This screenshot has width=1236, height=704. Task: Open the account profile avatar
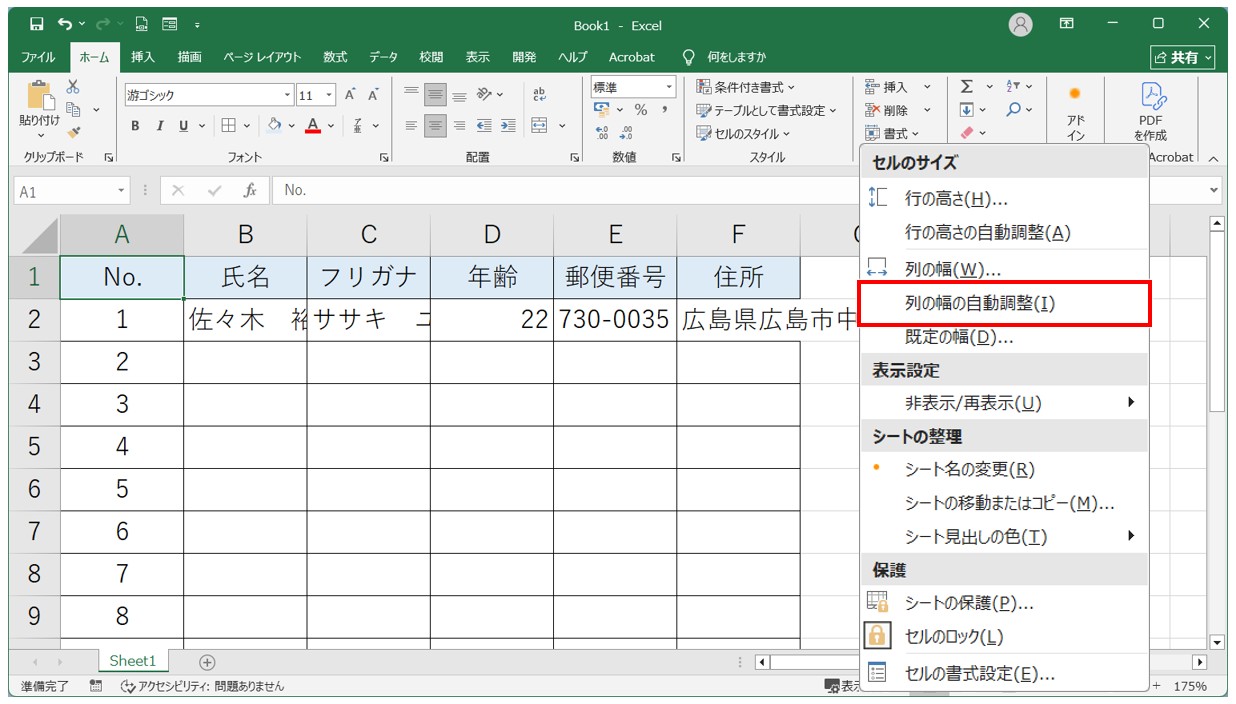[1020, 25]
